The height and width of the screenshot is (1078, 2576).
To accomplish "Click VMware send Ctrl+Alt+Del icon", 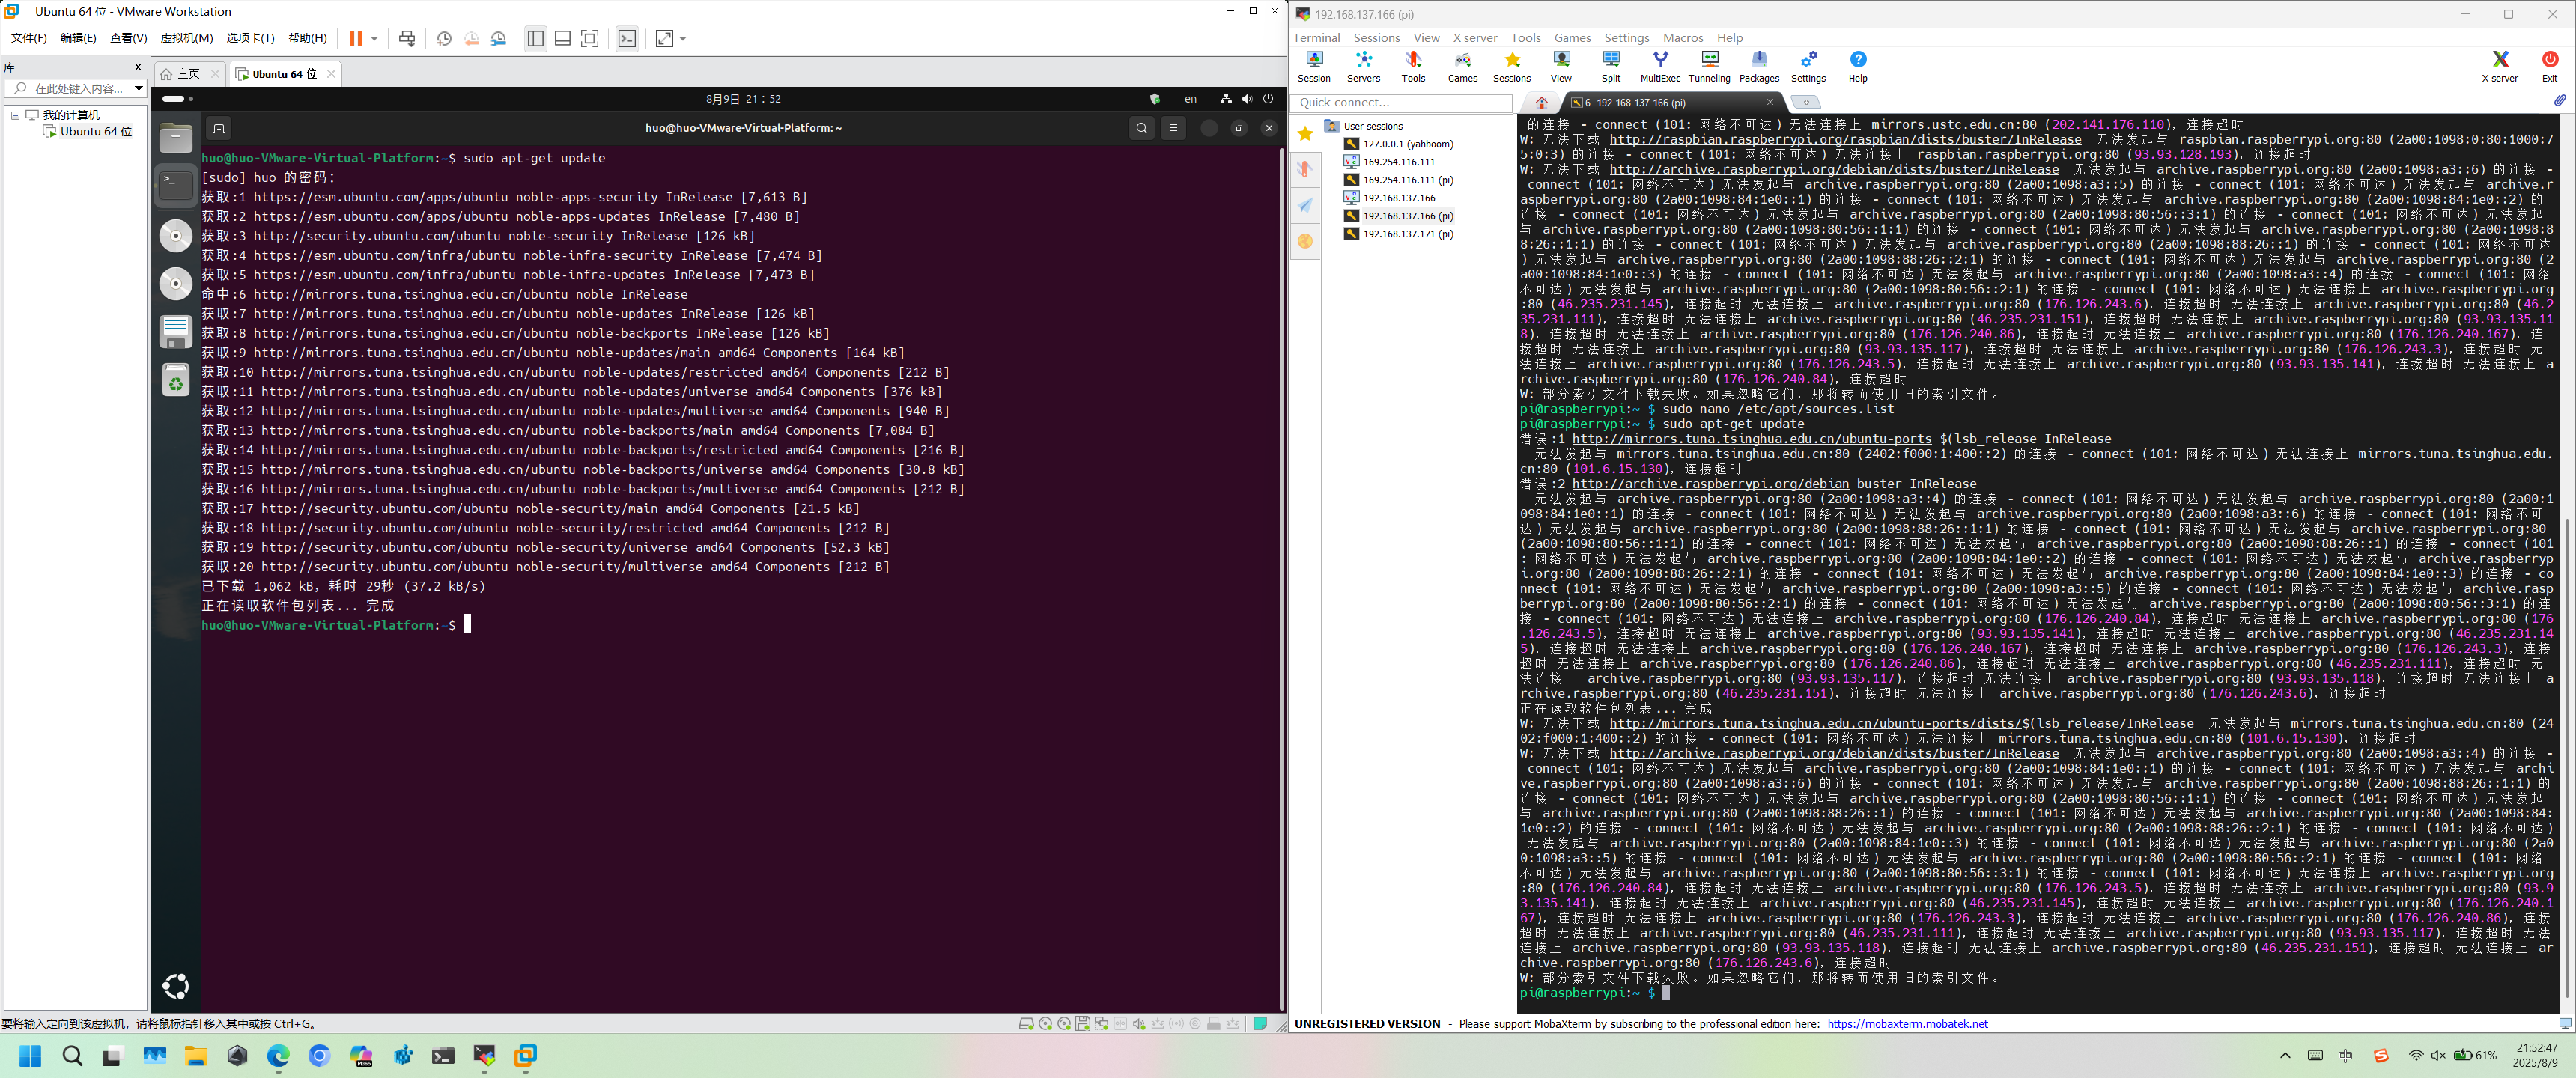I will pos(407,39).
